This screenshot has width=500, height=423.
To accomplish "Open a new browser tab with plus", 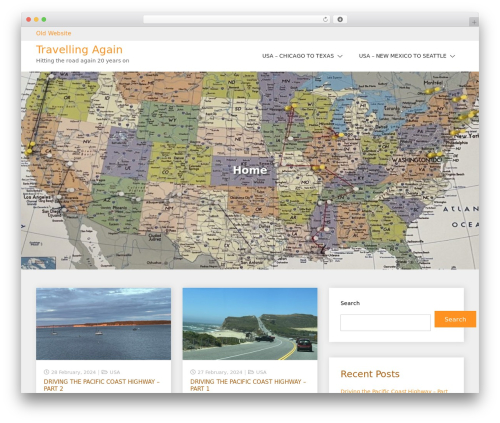I will [474, 22].
